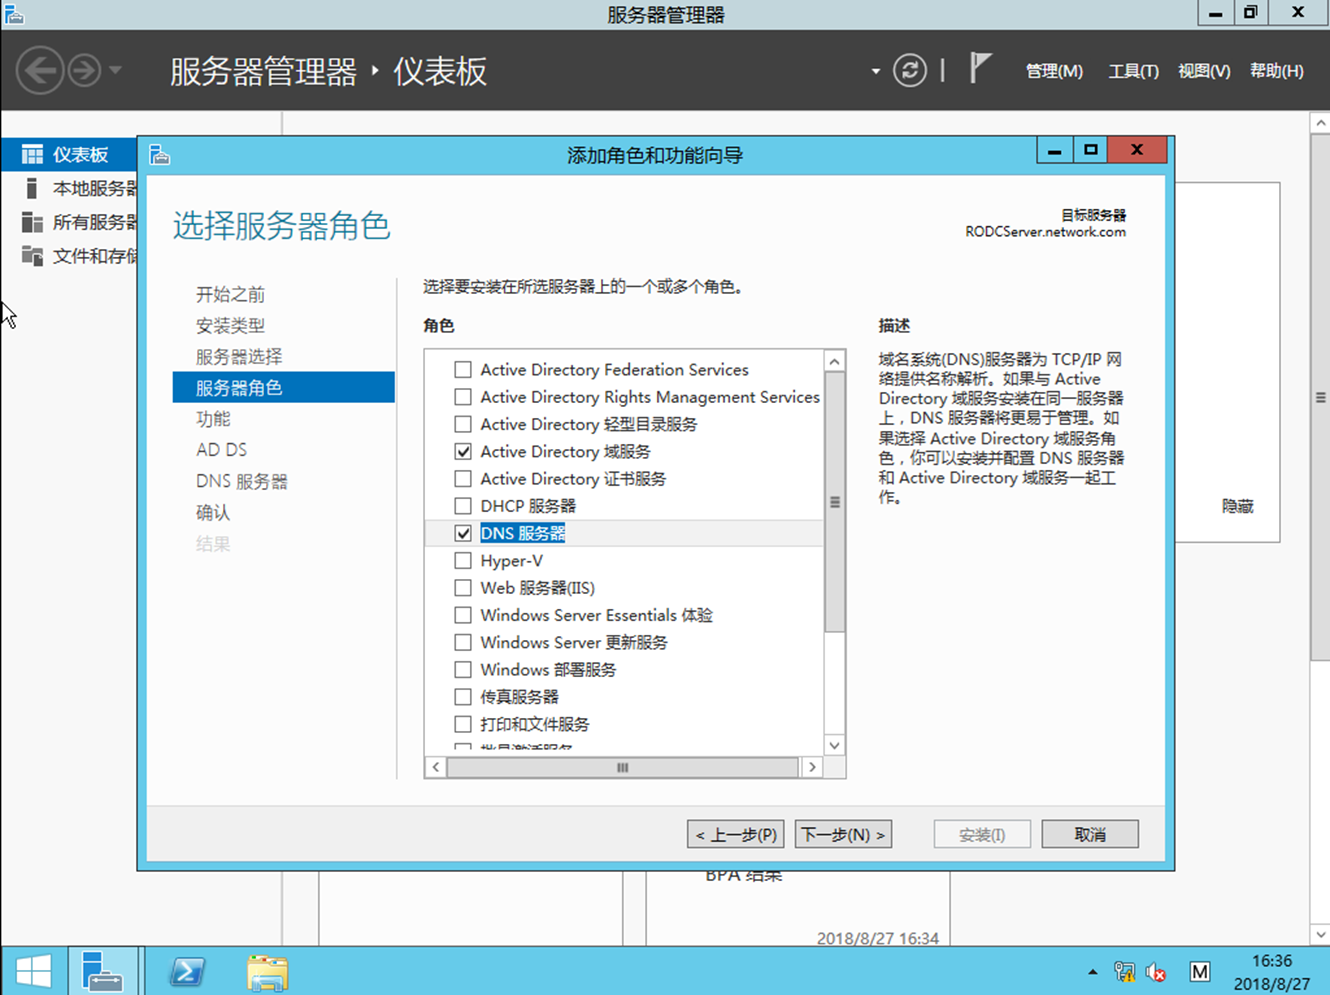The height and width of the screenshot is (995, 1330).
Task: Check 打印和文件服务 role
Action: pos(463,724)
